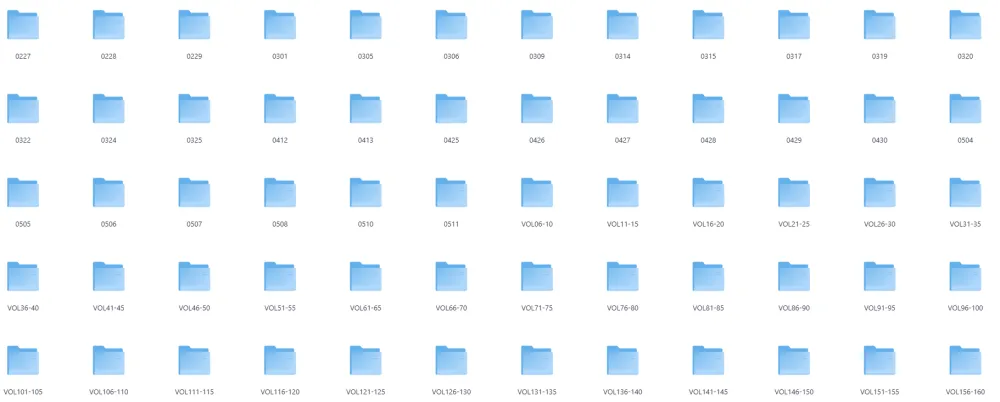Click the 0511 folder icon
The width and height of the screenshot is (1000, 402).
click(x=451, y=193)
